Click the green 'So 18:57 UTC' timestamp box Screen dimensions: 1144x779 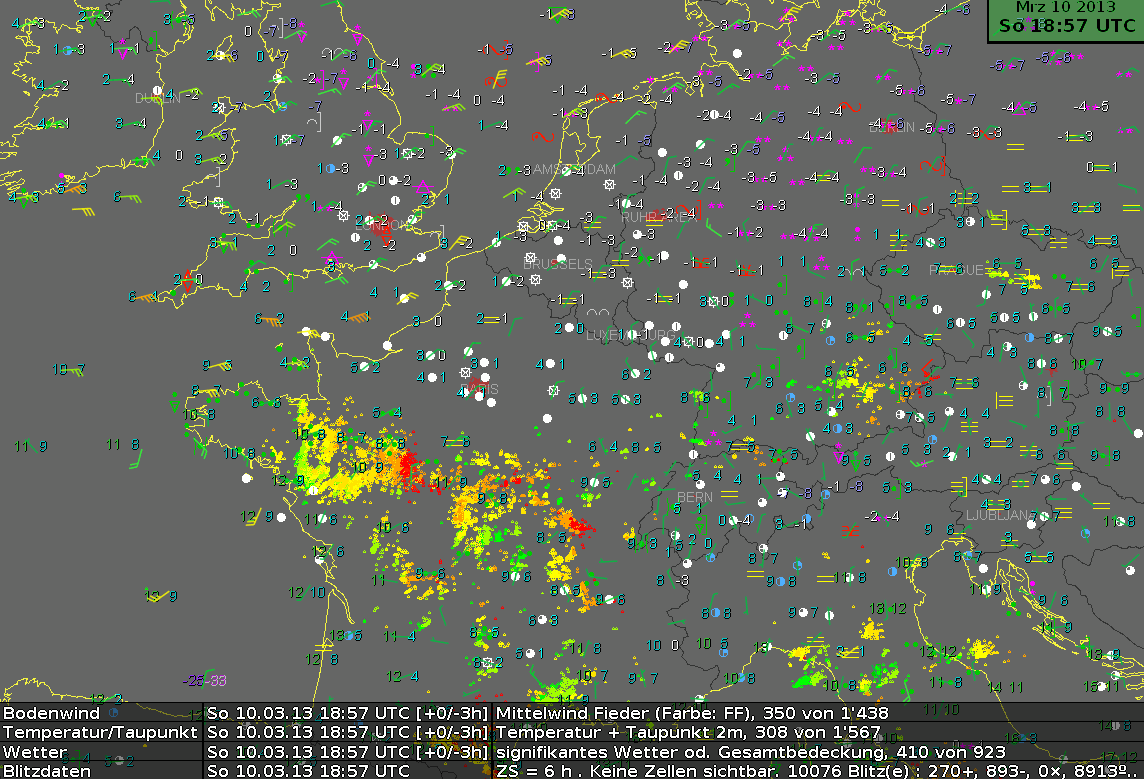tap(1063, 27)
